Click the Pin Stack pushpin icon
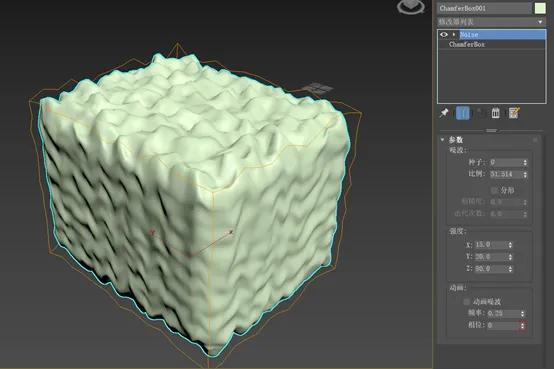554x369 pixels. [x=444, y=113]
